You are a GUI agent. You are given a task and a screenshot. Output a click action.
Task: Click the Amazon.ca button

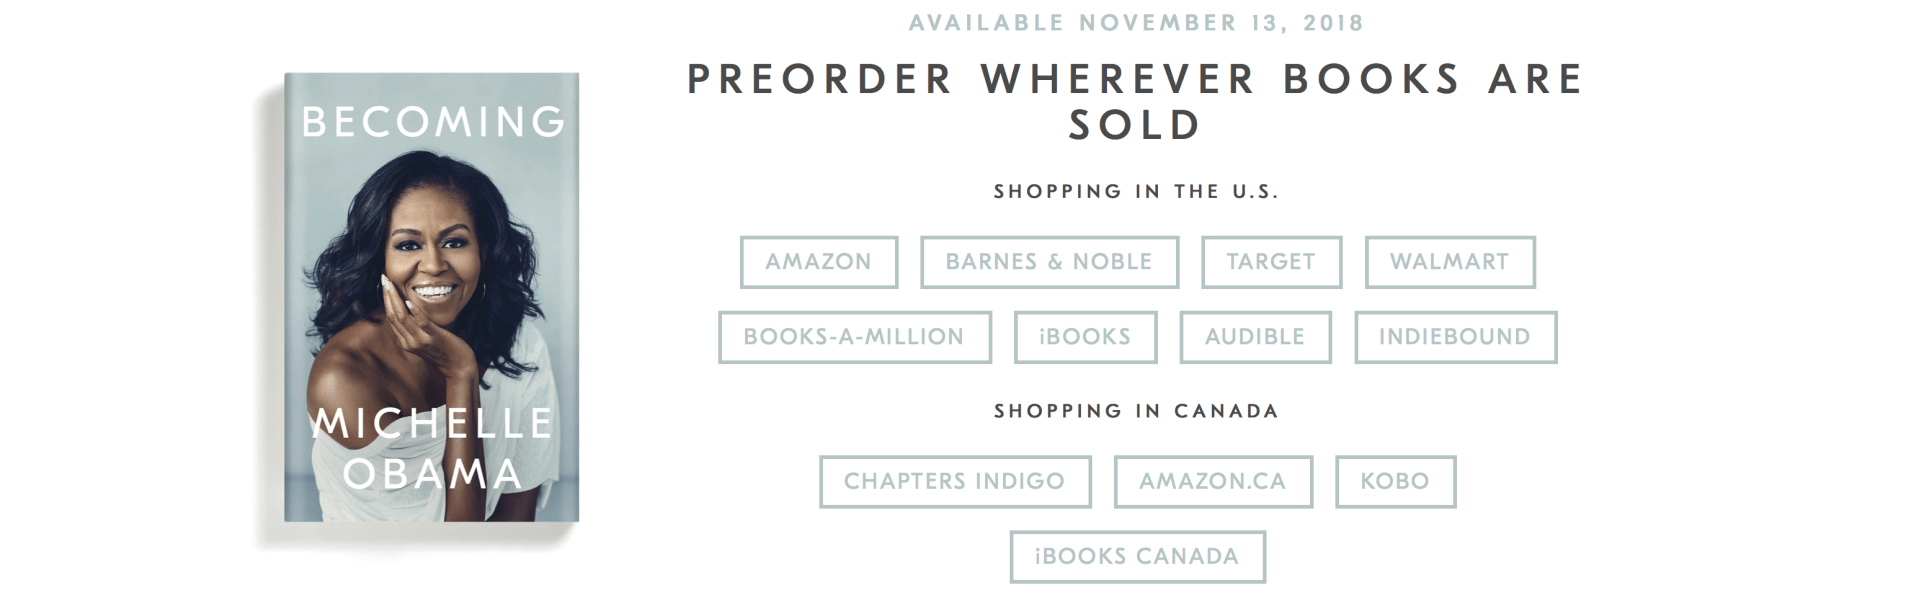click(1213, 481)
